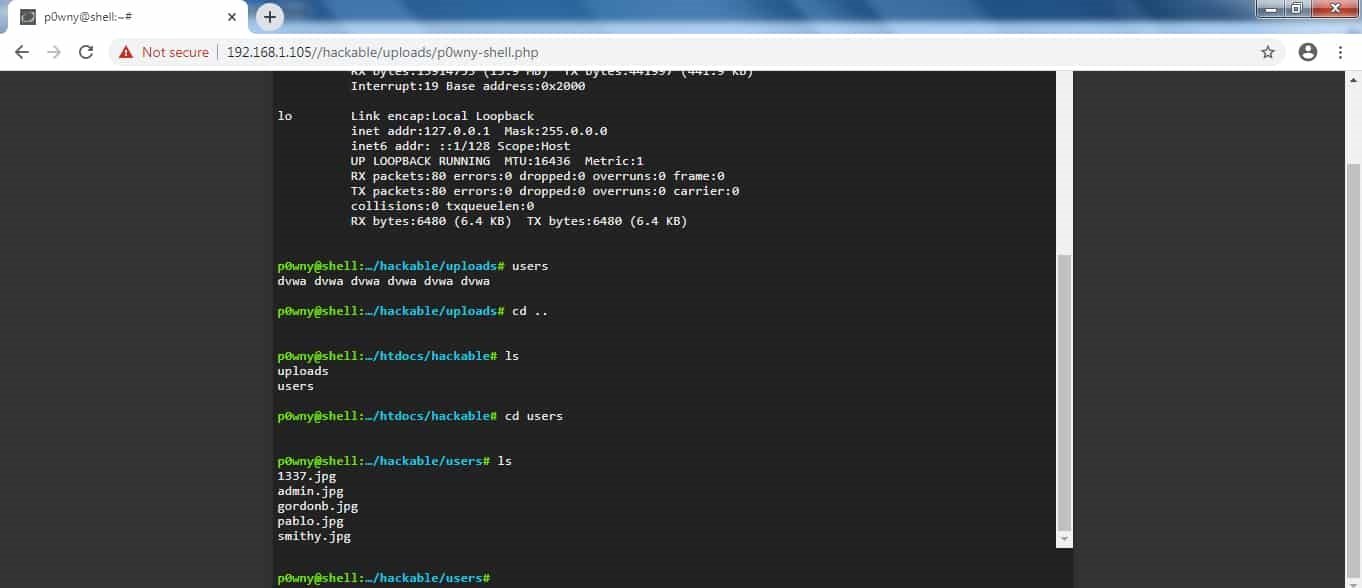The image size is (1362, 588).
Task: Click the 'Link encap:Local Loopback' line
Action: point(442,116)
